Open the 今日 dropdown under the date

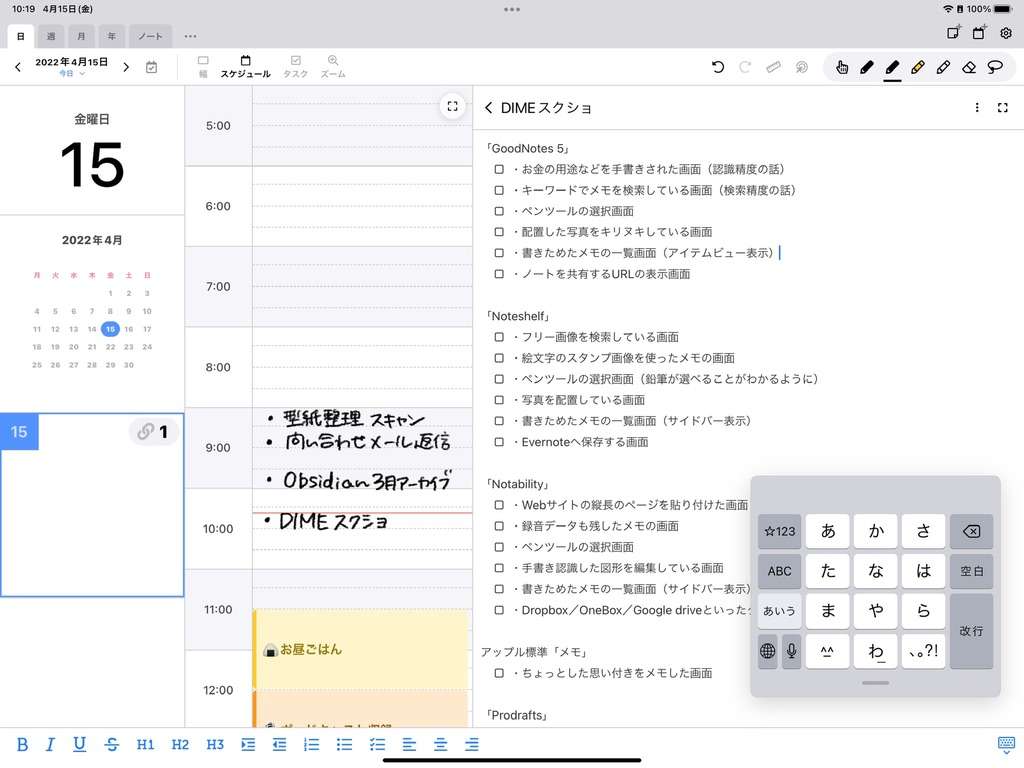72,74
